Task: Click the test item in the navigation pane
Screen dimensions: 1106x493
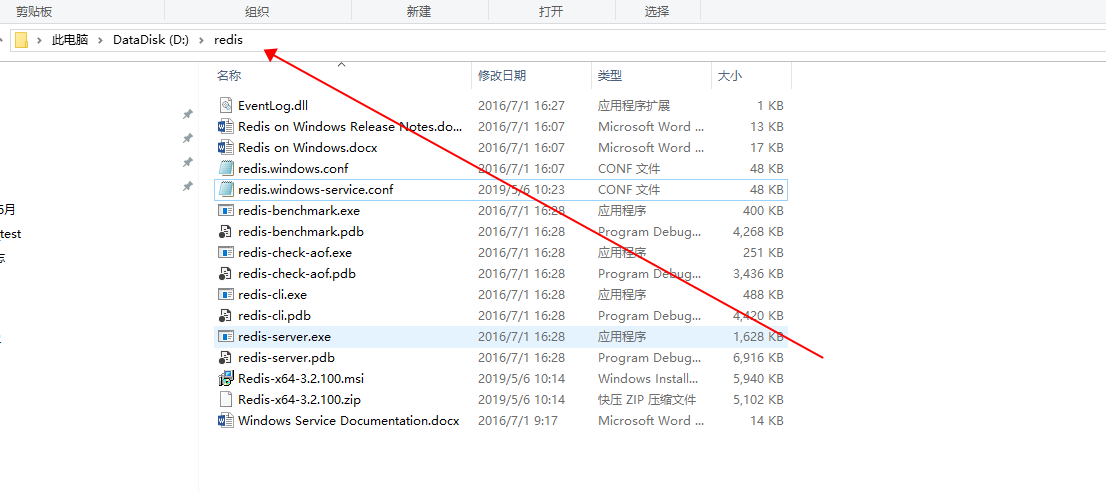Action: (11, 233)
